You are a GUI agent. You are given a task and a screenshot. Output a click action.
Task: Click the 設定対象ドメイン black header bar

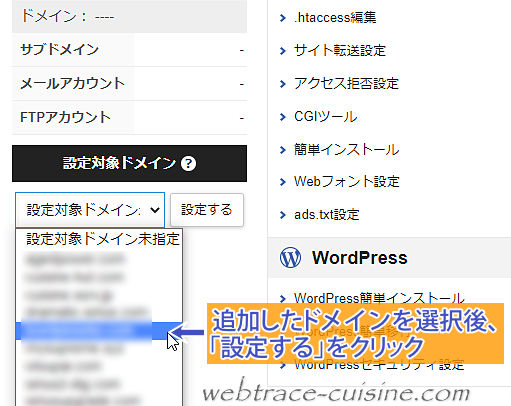(x=129, y=163)
